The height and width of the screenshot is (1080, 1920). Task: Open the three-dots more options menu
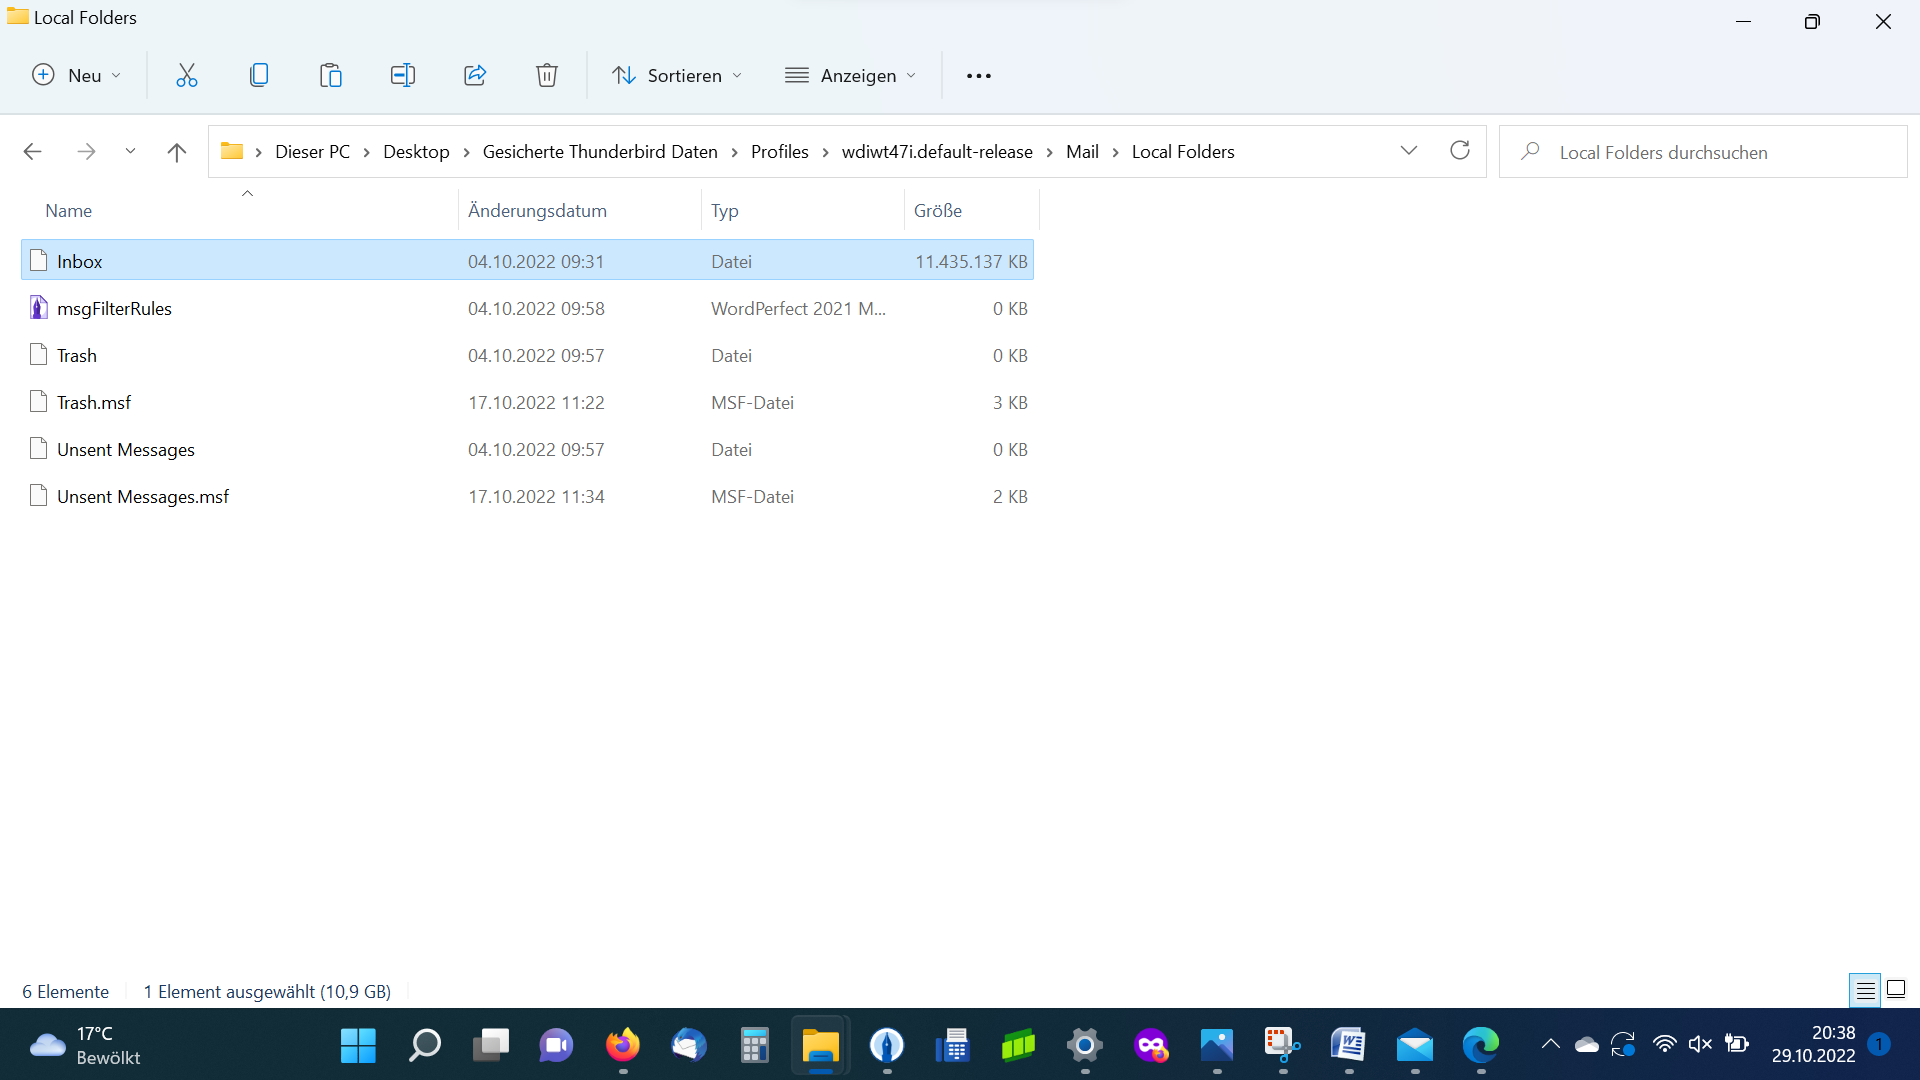[x=979, y=75]
